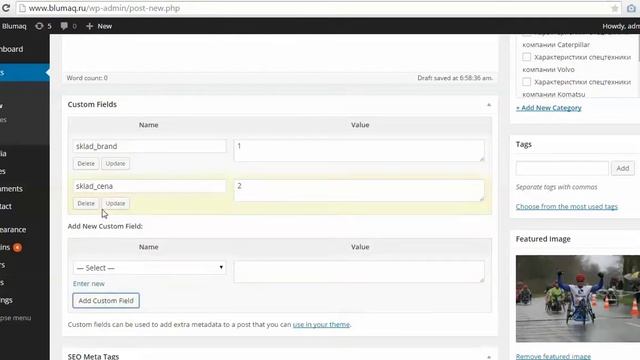Edit value field containing 2

(x=359, y=190)
